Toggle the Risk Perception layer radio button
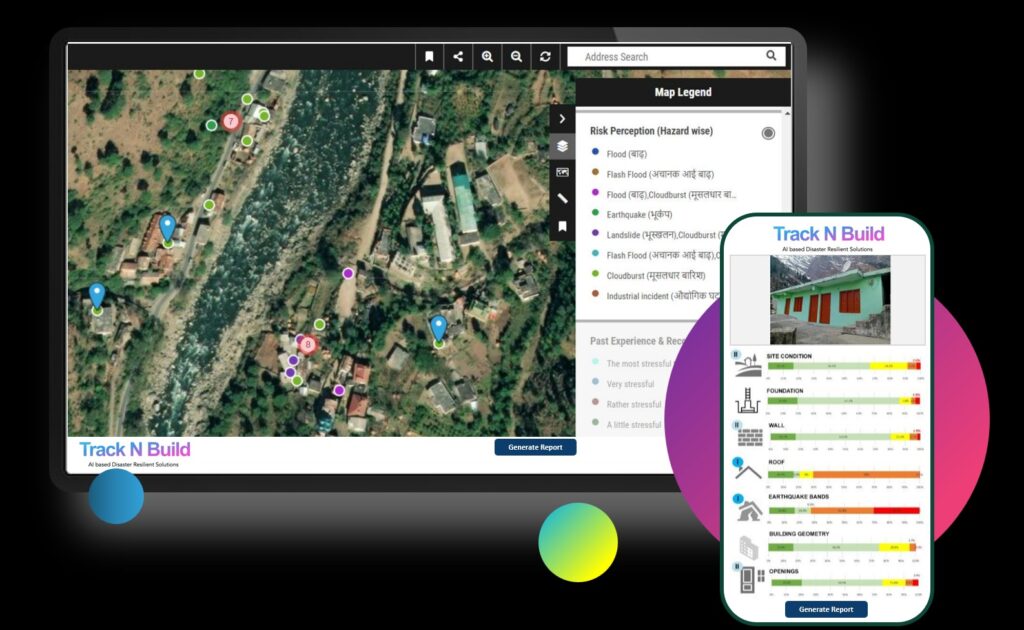This screenshot has height=630, width=1024. click(x=768, y=133)
